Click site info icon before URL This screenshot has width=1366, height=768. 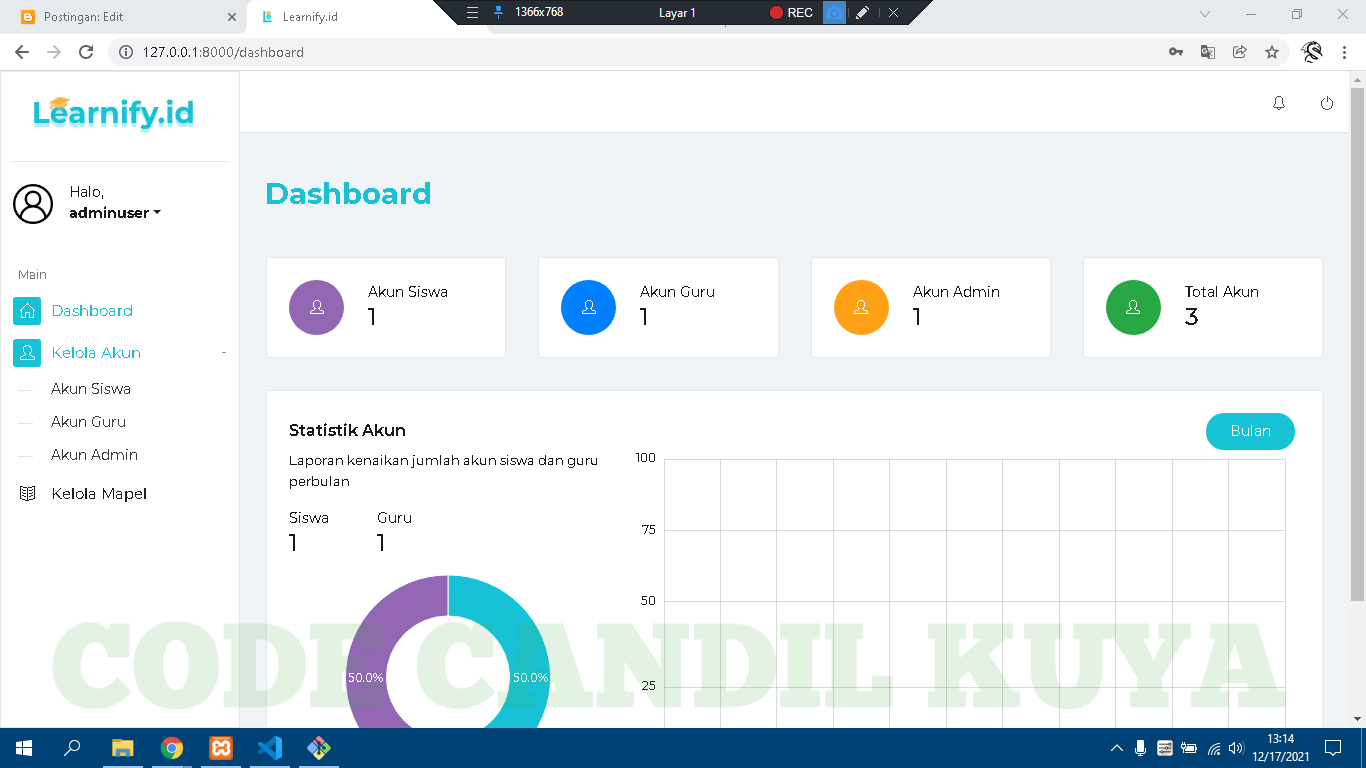pyautogui.click(x=126, y=52)
